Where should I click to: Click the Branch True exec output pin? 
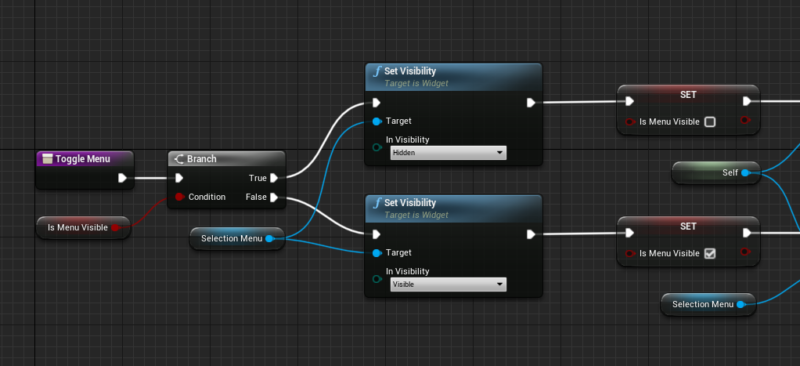pyautogui.click(x=274, y=178)
